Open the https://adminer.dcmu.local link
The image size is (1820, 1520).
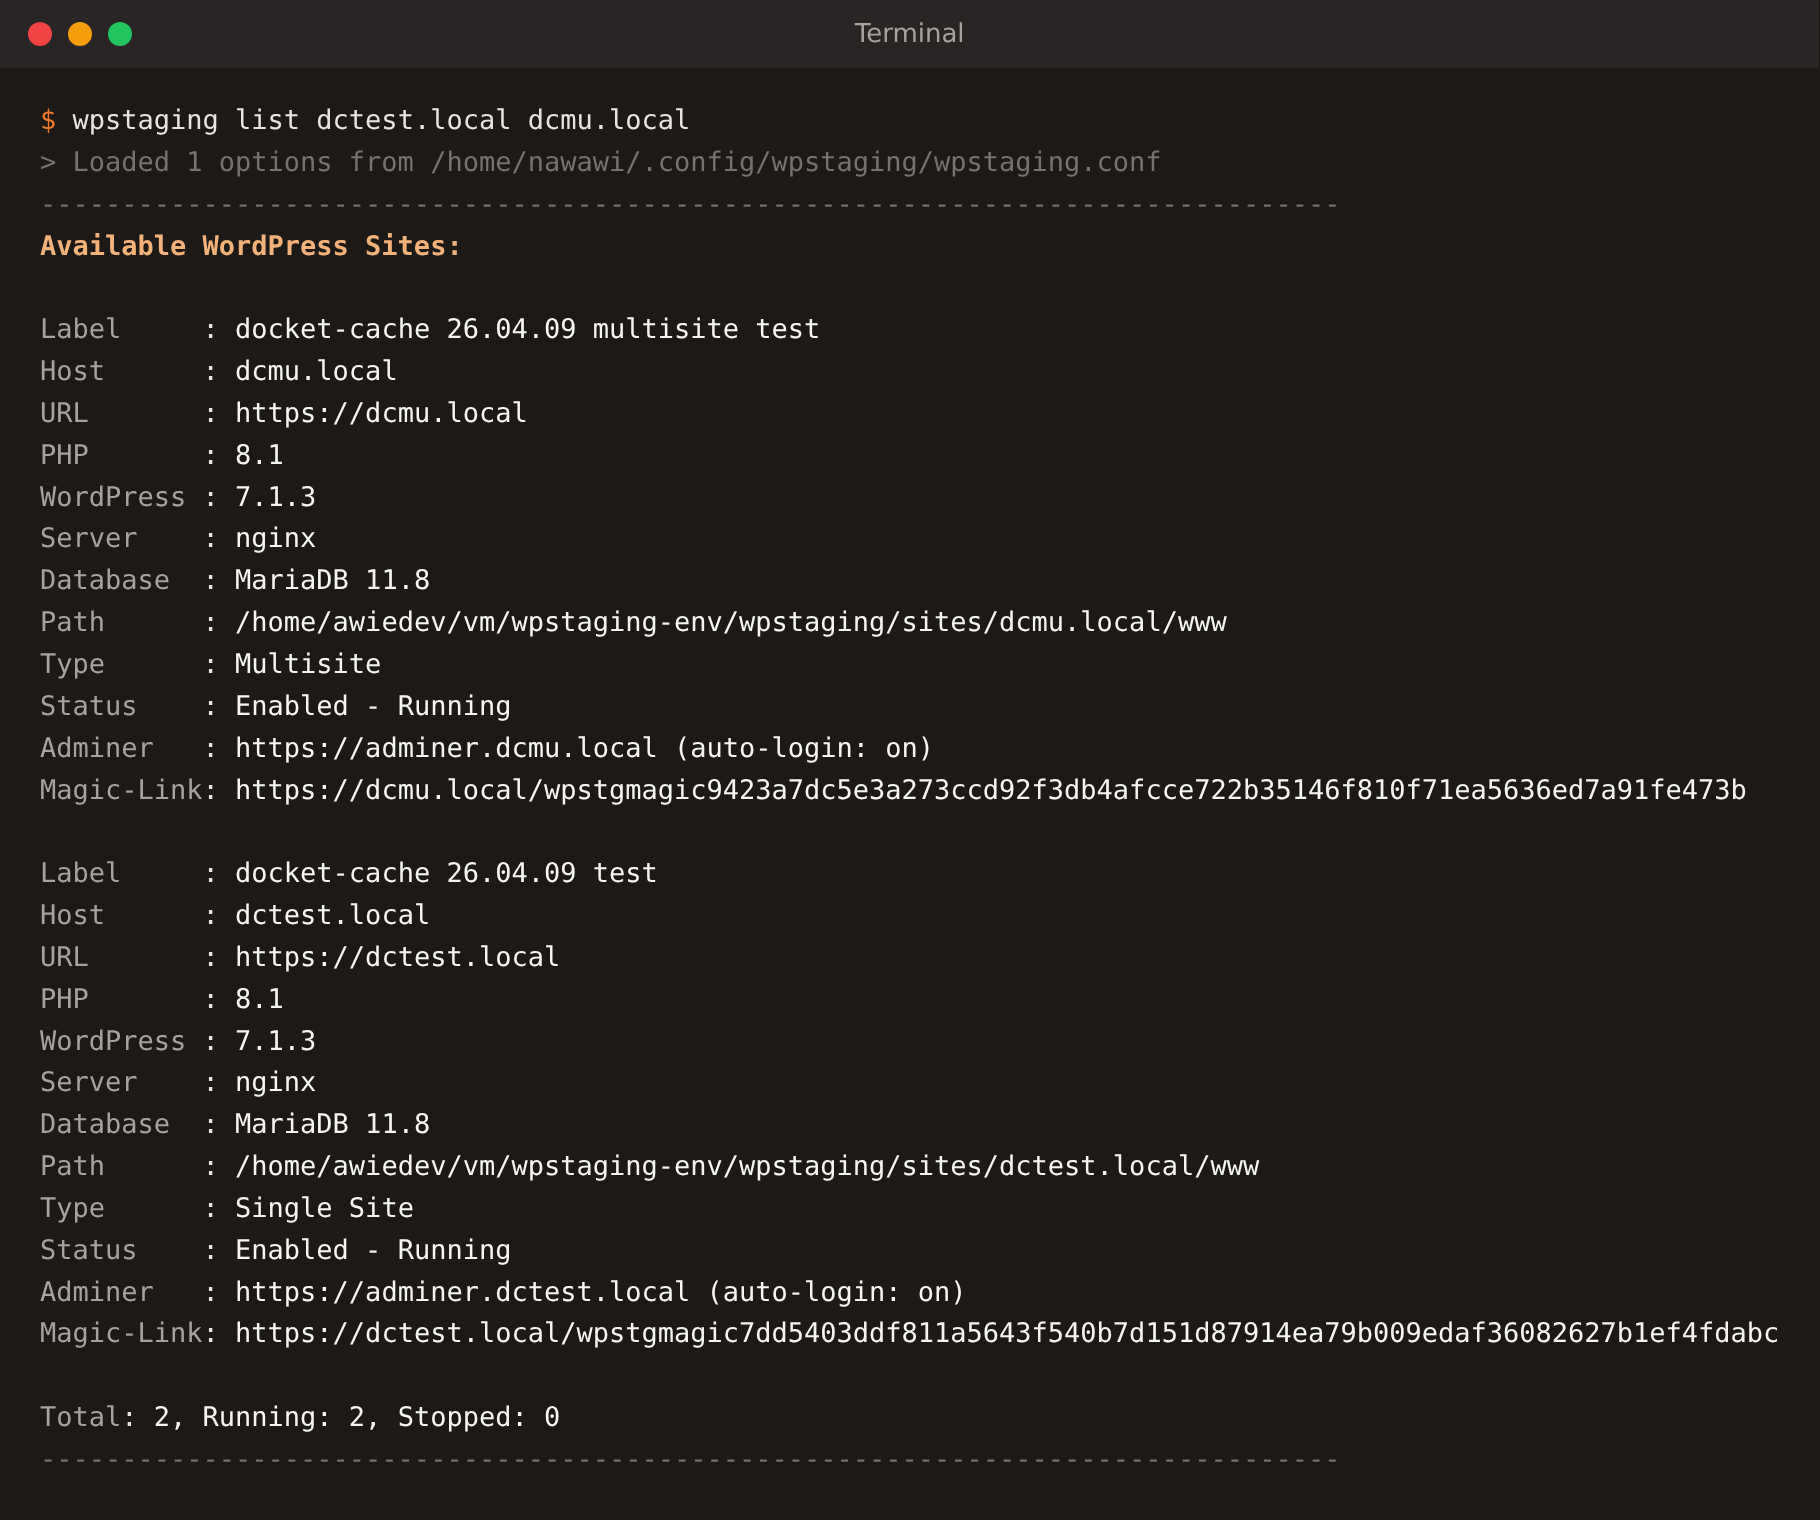click(x=446, y=748)
